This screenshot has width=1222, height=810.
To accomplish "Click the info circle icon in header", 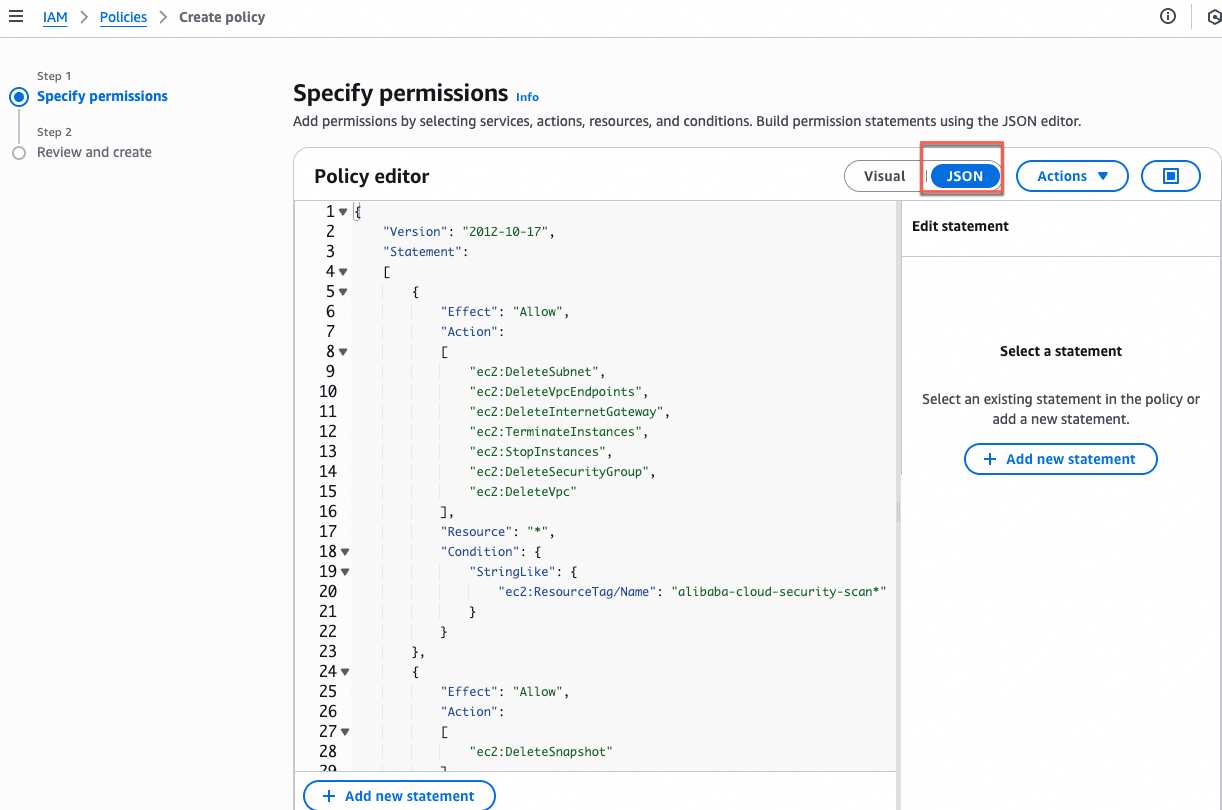I will click(1168, 17).
